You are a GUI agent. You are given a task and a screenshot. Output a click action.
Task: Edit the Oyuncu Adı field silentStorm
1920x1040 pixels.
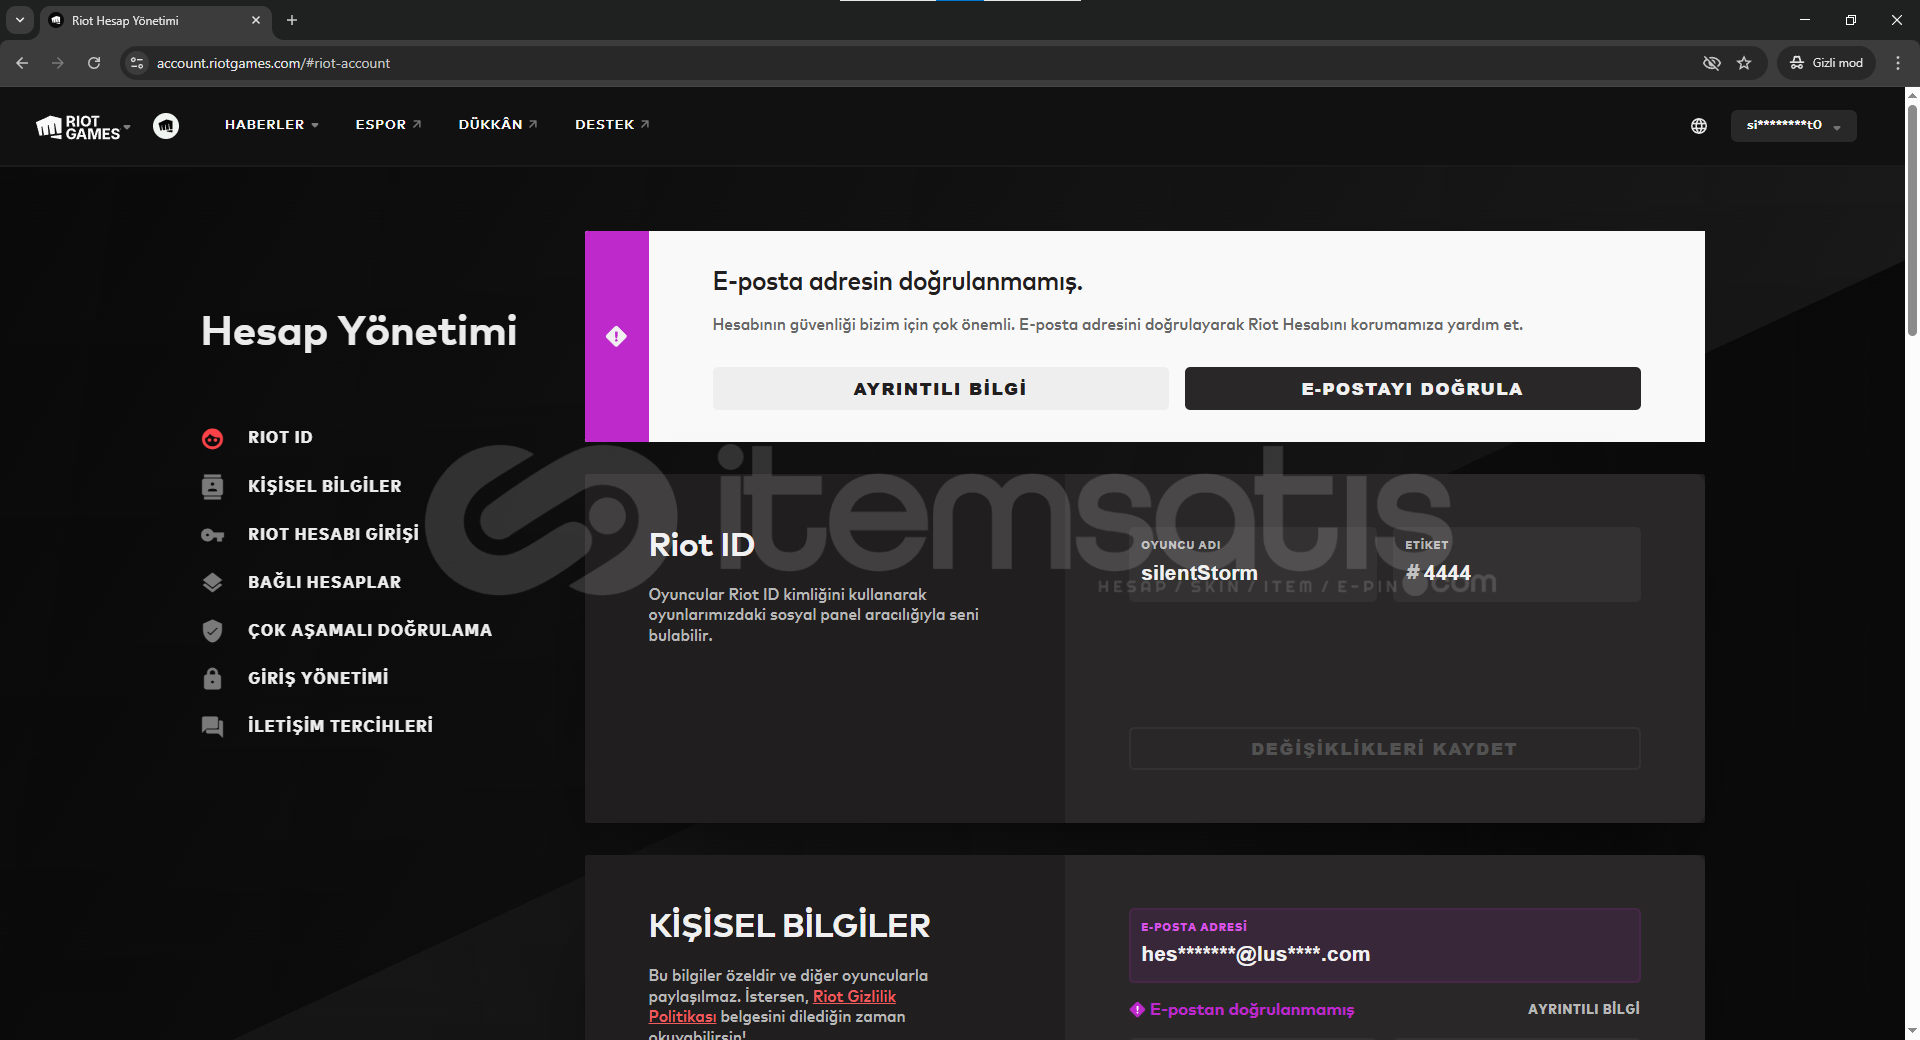coord(1252,565)
